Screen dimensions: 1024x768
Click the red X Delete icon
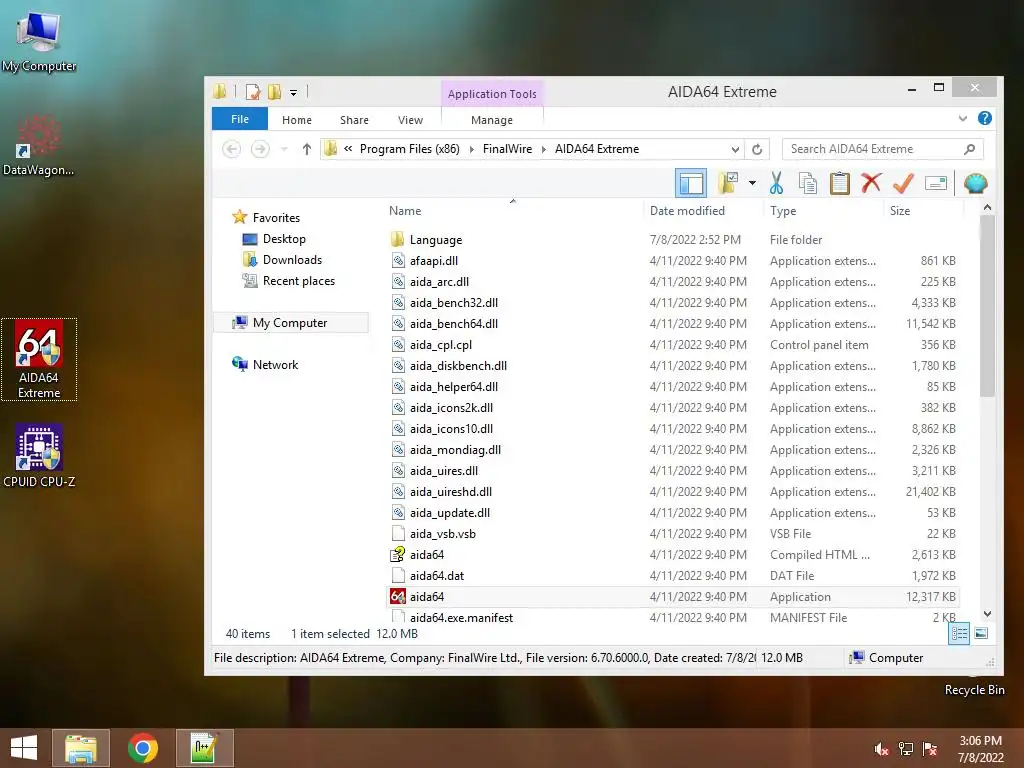click(x=871, y=184)
